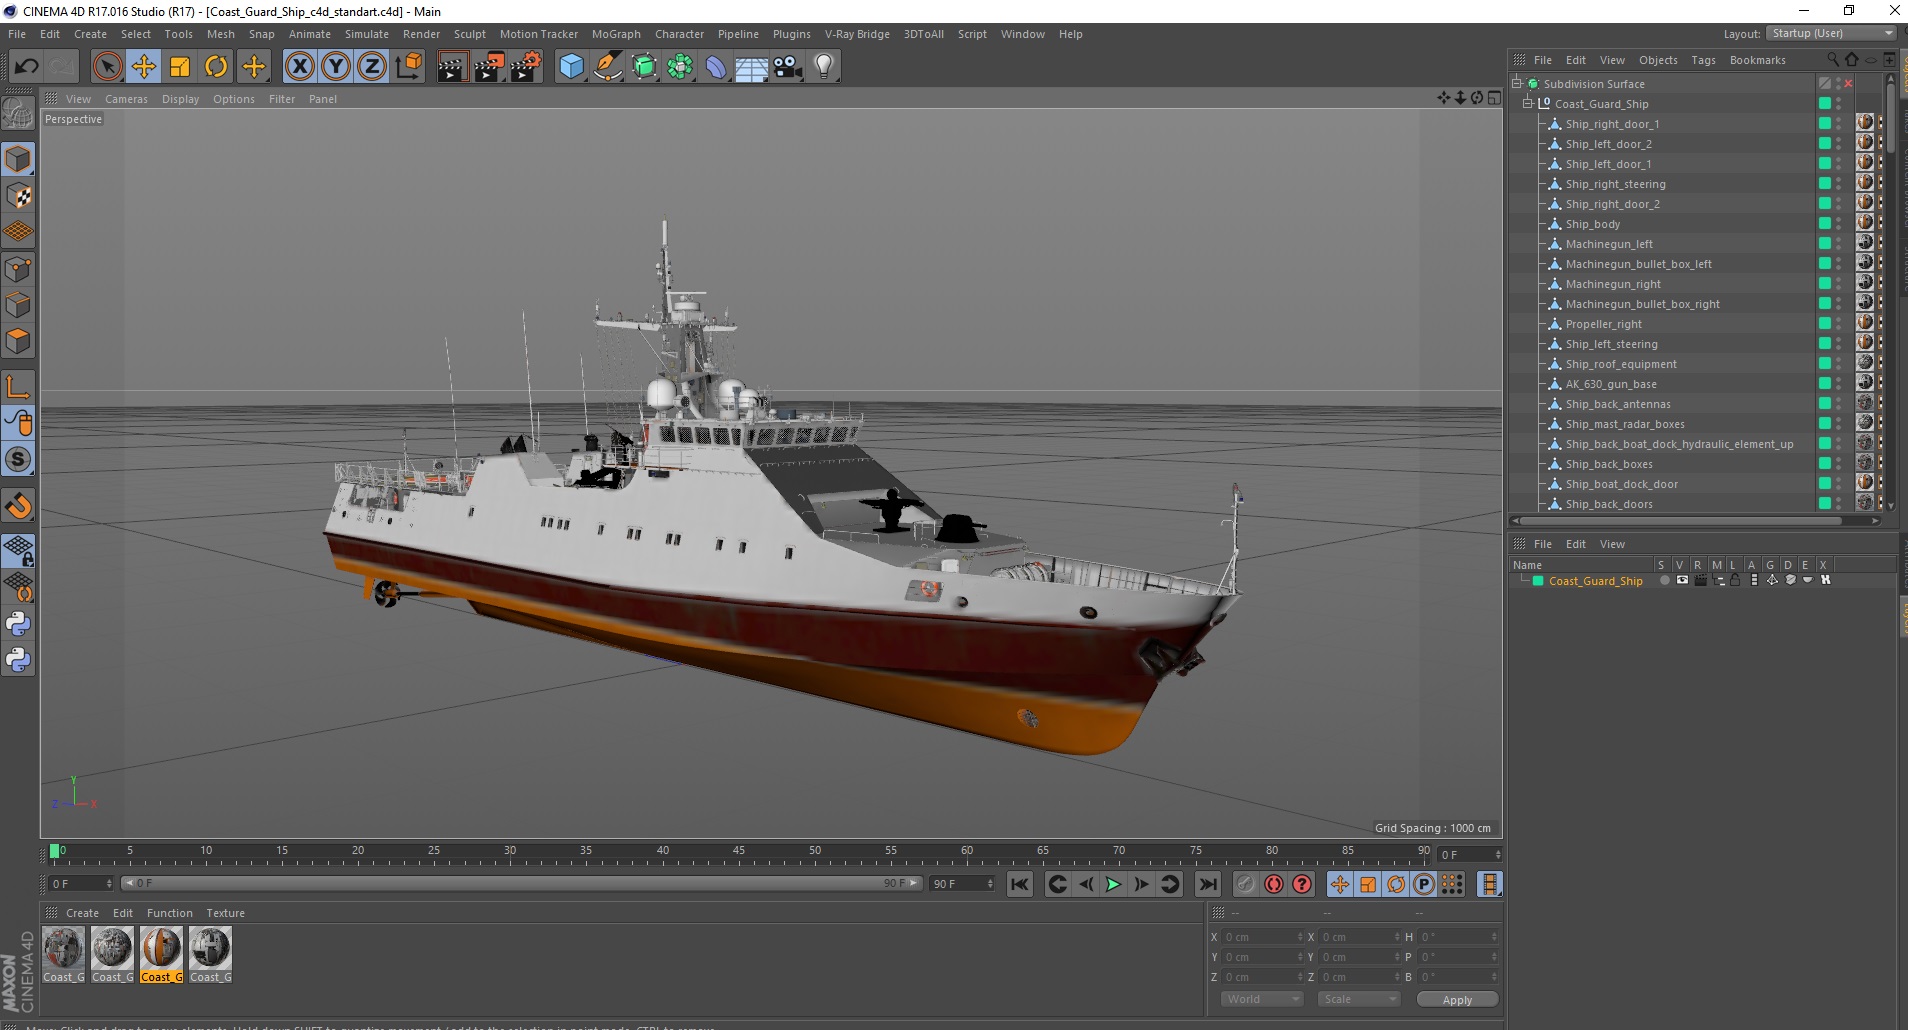Image resolution: width=1908 pixels, height=1030 pixels.
Task: Select Points mode in left palette
Action: (x=18, y=269)
